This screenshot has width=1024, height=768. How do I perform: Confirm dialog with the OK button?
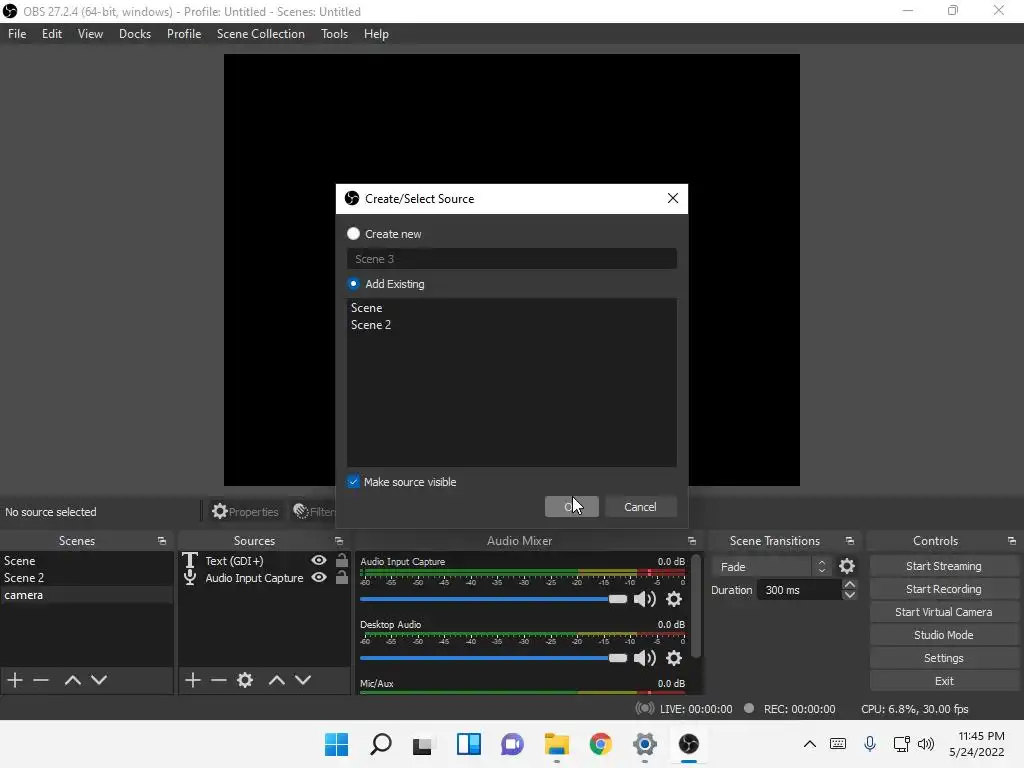click(571, 507)
